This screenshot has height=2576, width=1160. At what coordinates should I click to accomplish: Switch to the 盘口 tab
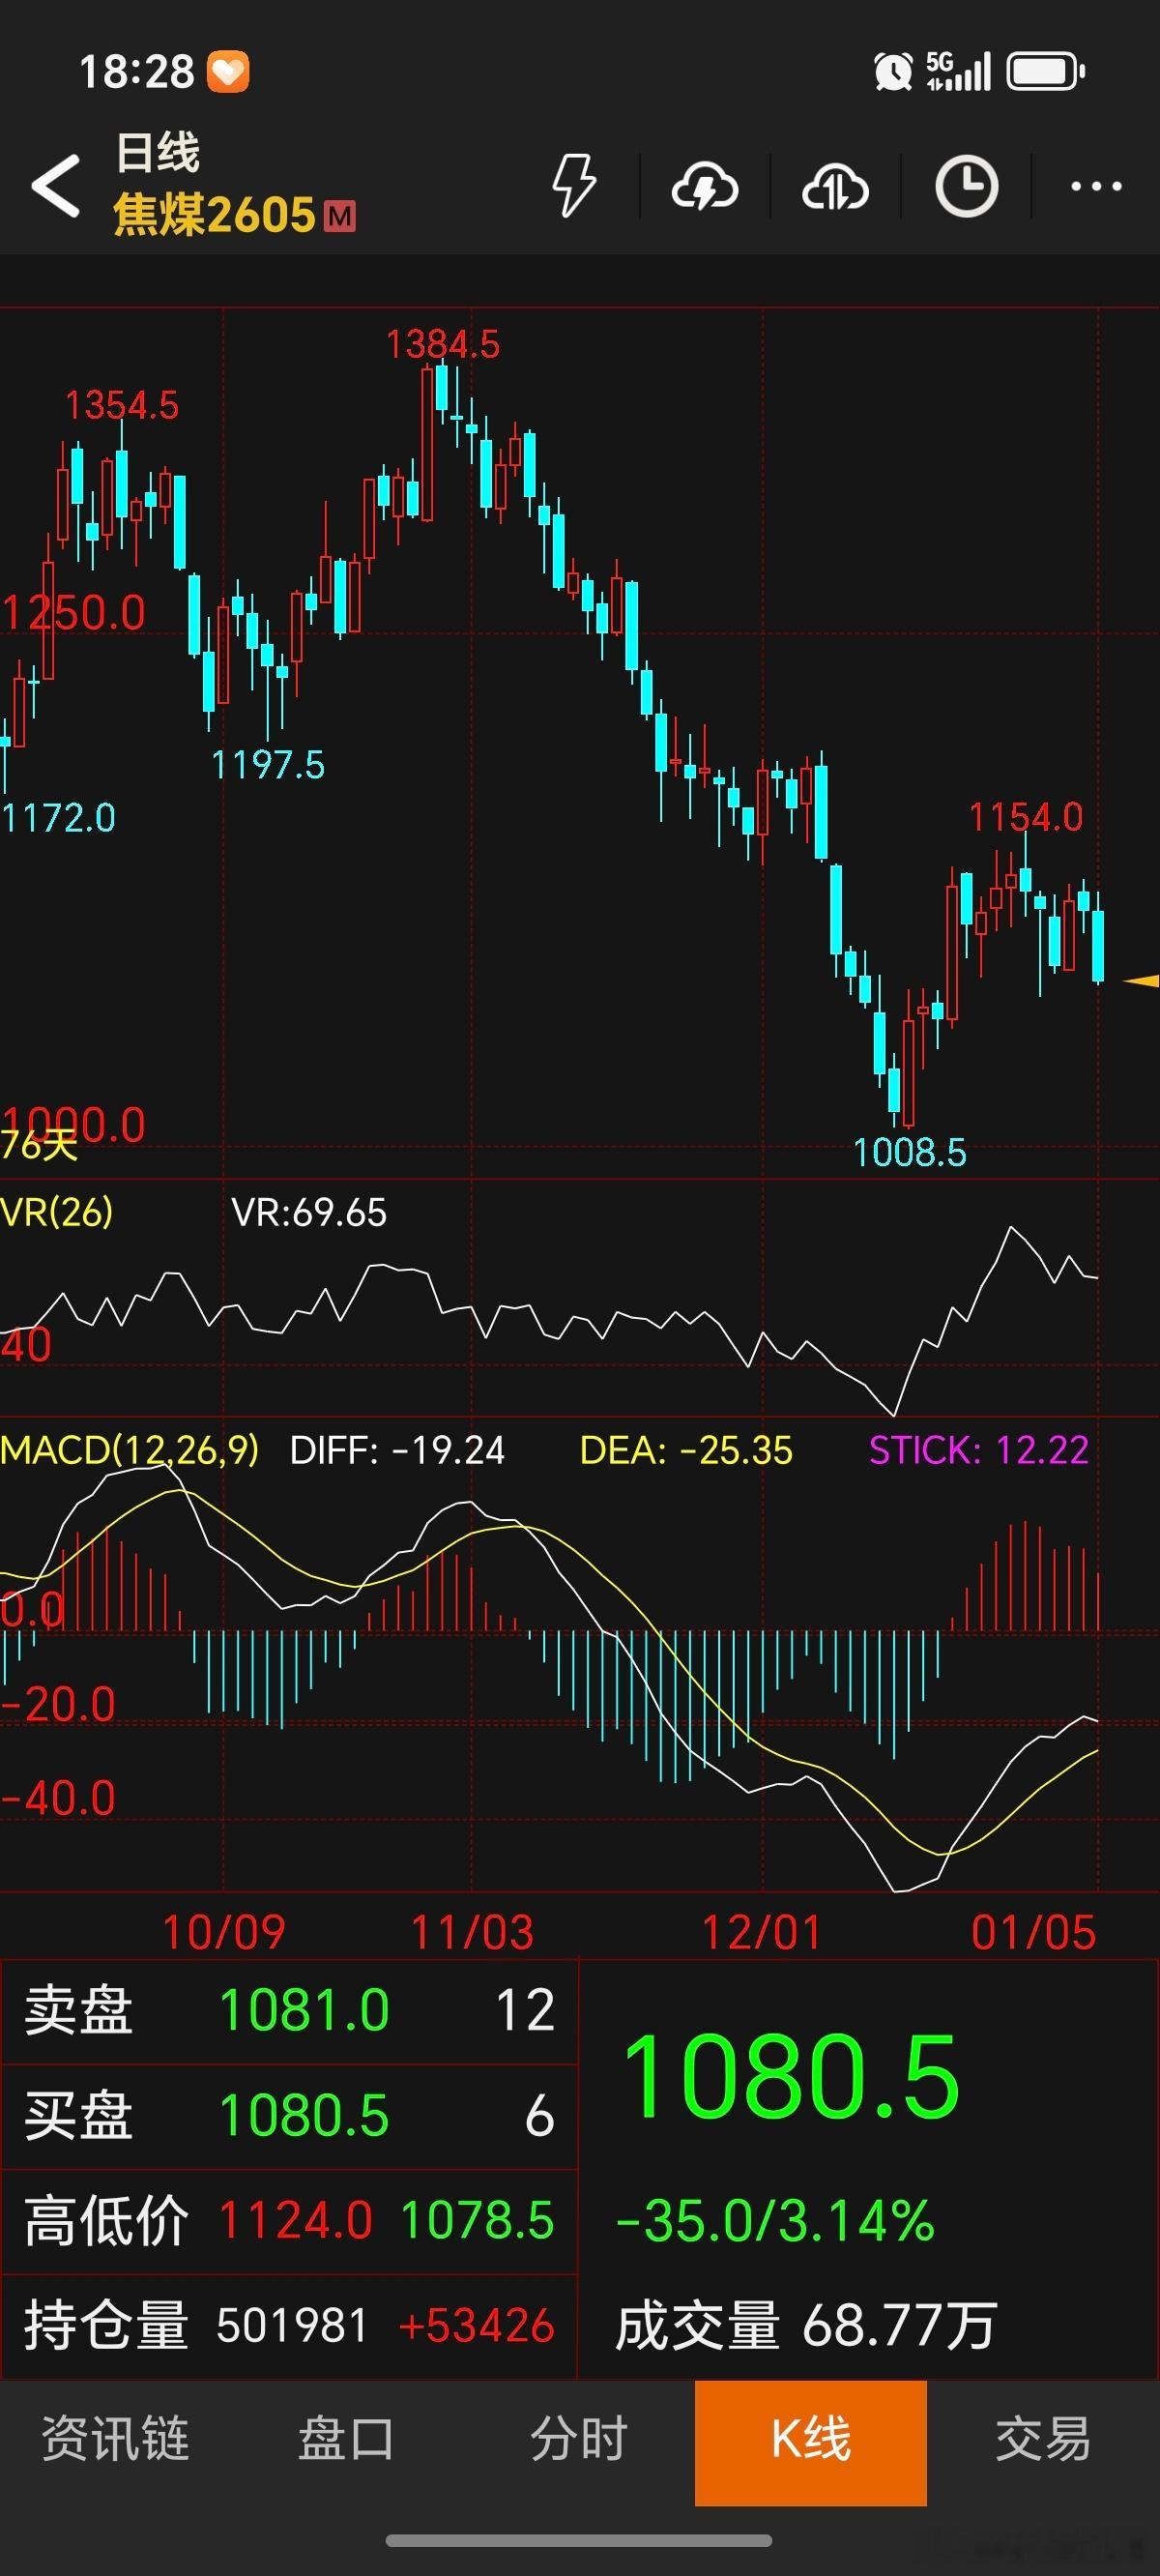click(x=347, y=2439)
